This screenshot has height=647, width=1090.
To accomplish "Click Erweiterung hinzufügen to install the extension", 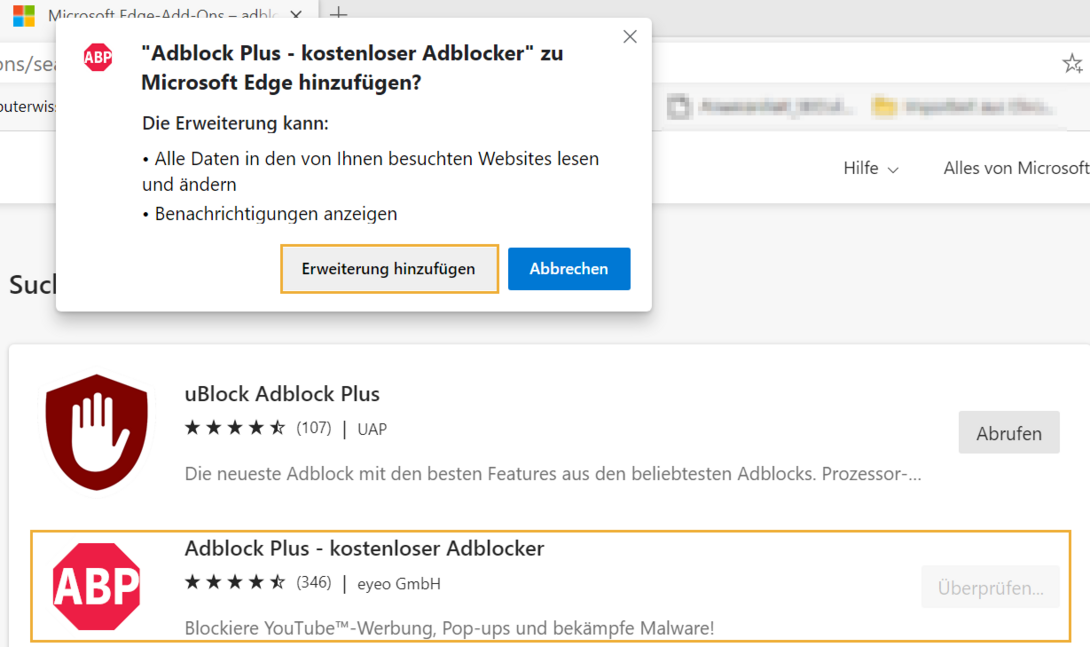I will coord(389,268).
